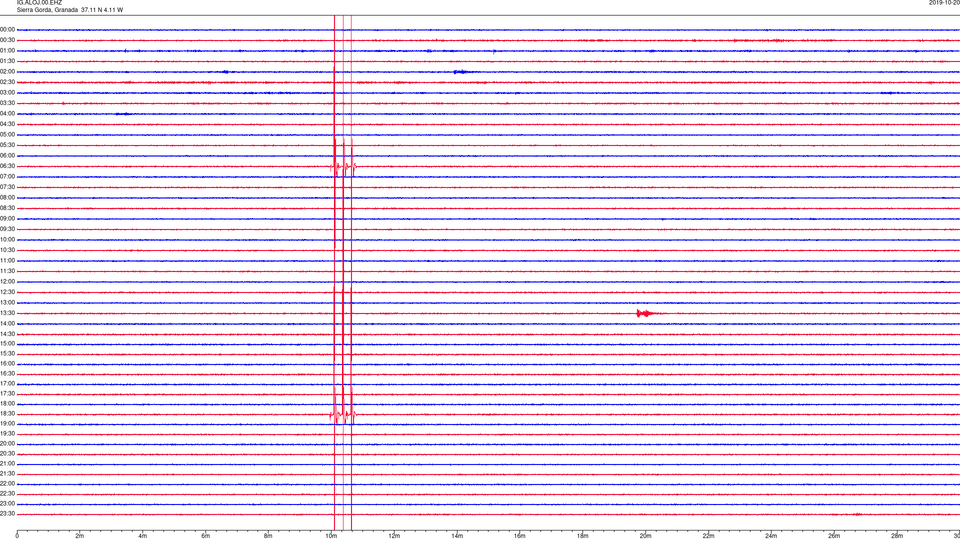The height and width of the screenshot is (540, 960).
Task: Click the 0 tick on the minute axis
Action: coord(17,536)
